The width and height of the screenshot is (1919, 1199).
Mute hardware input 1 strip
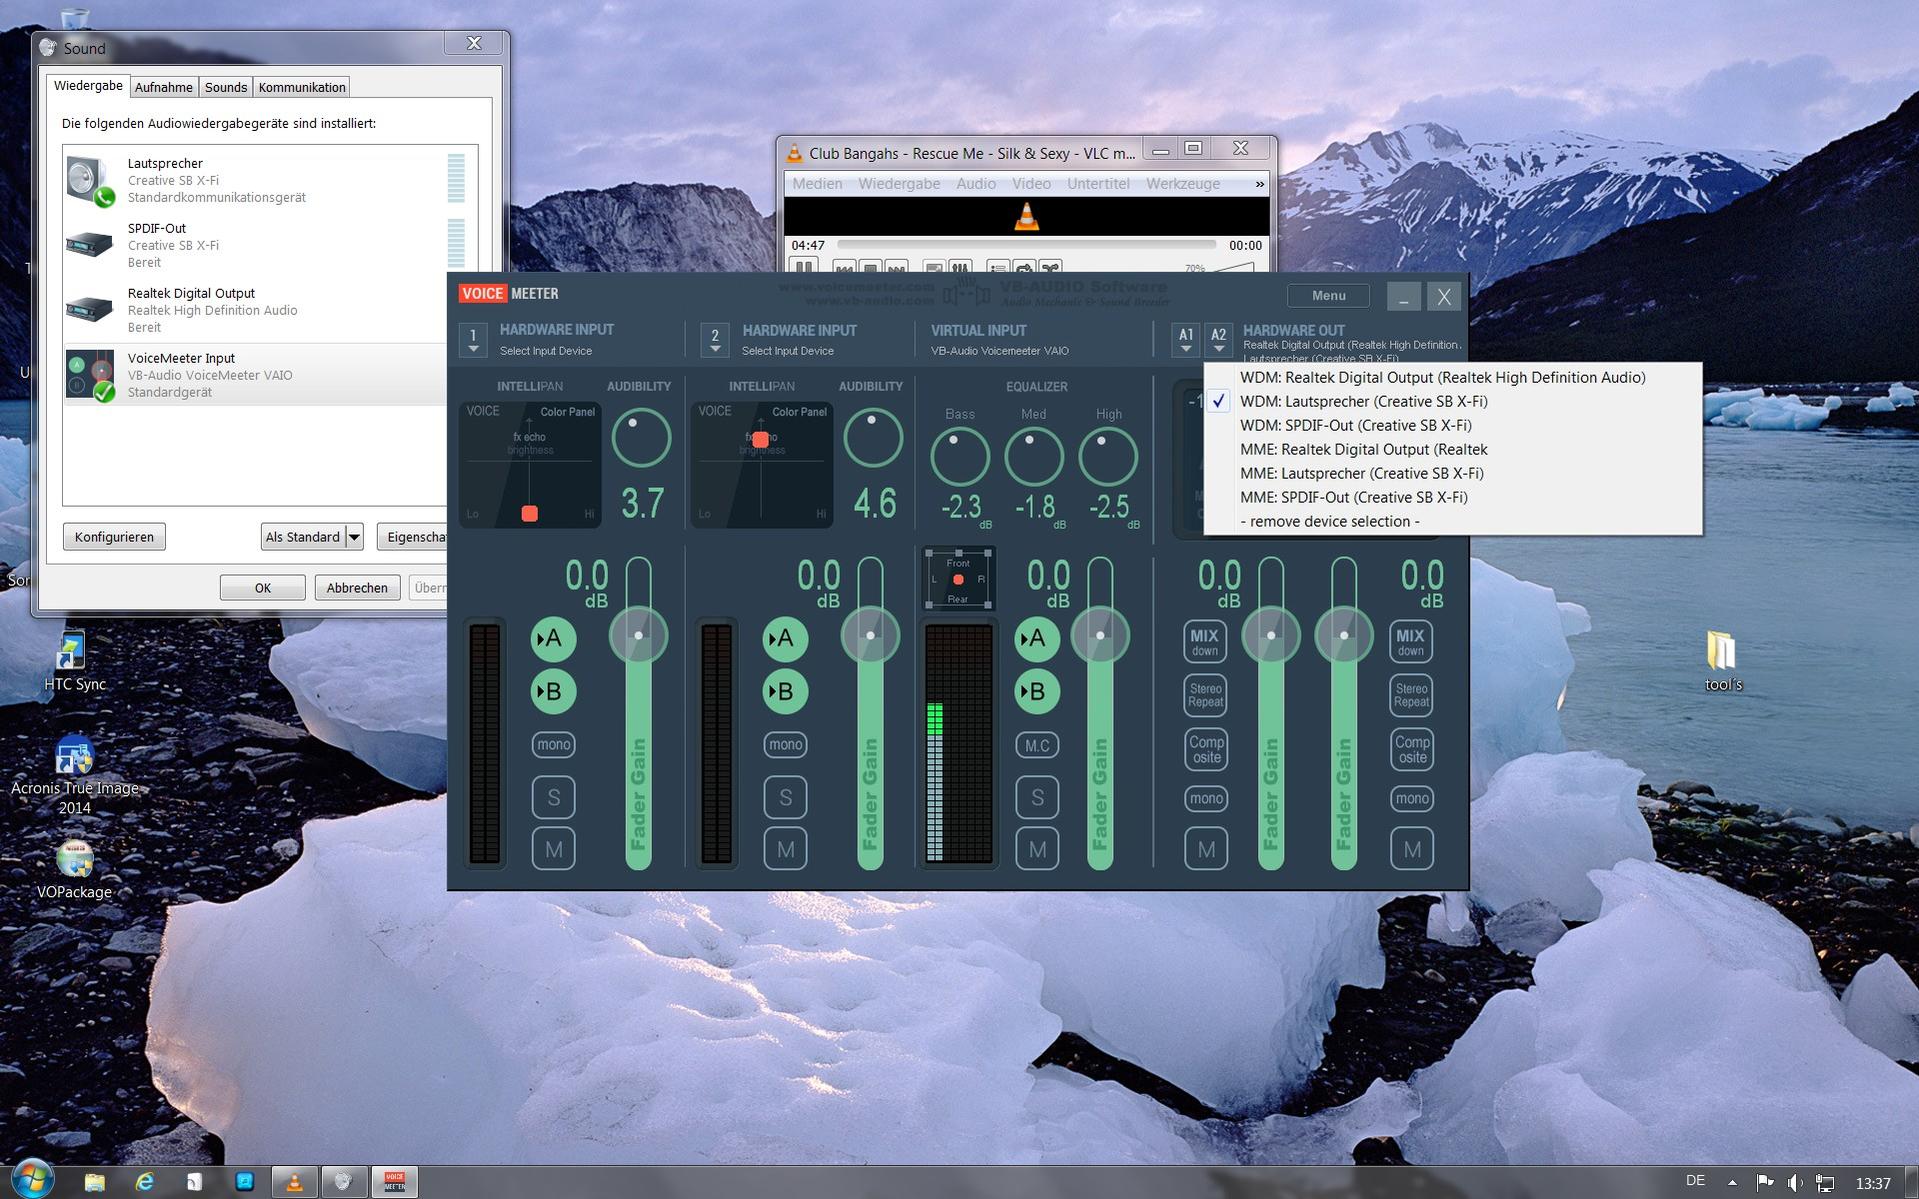click(x=553, y=849)
